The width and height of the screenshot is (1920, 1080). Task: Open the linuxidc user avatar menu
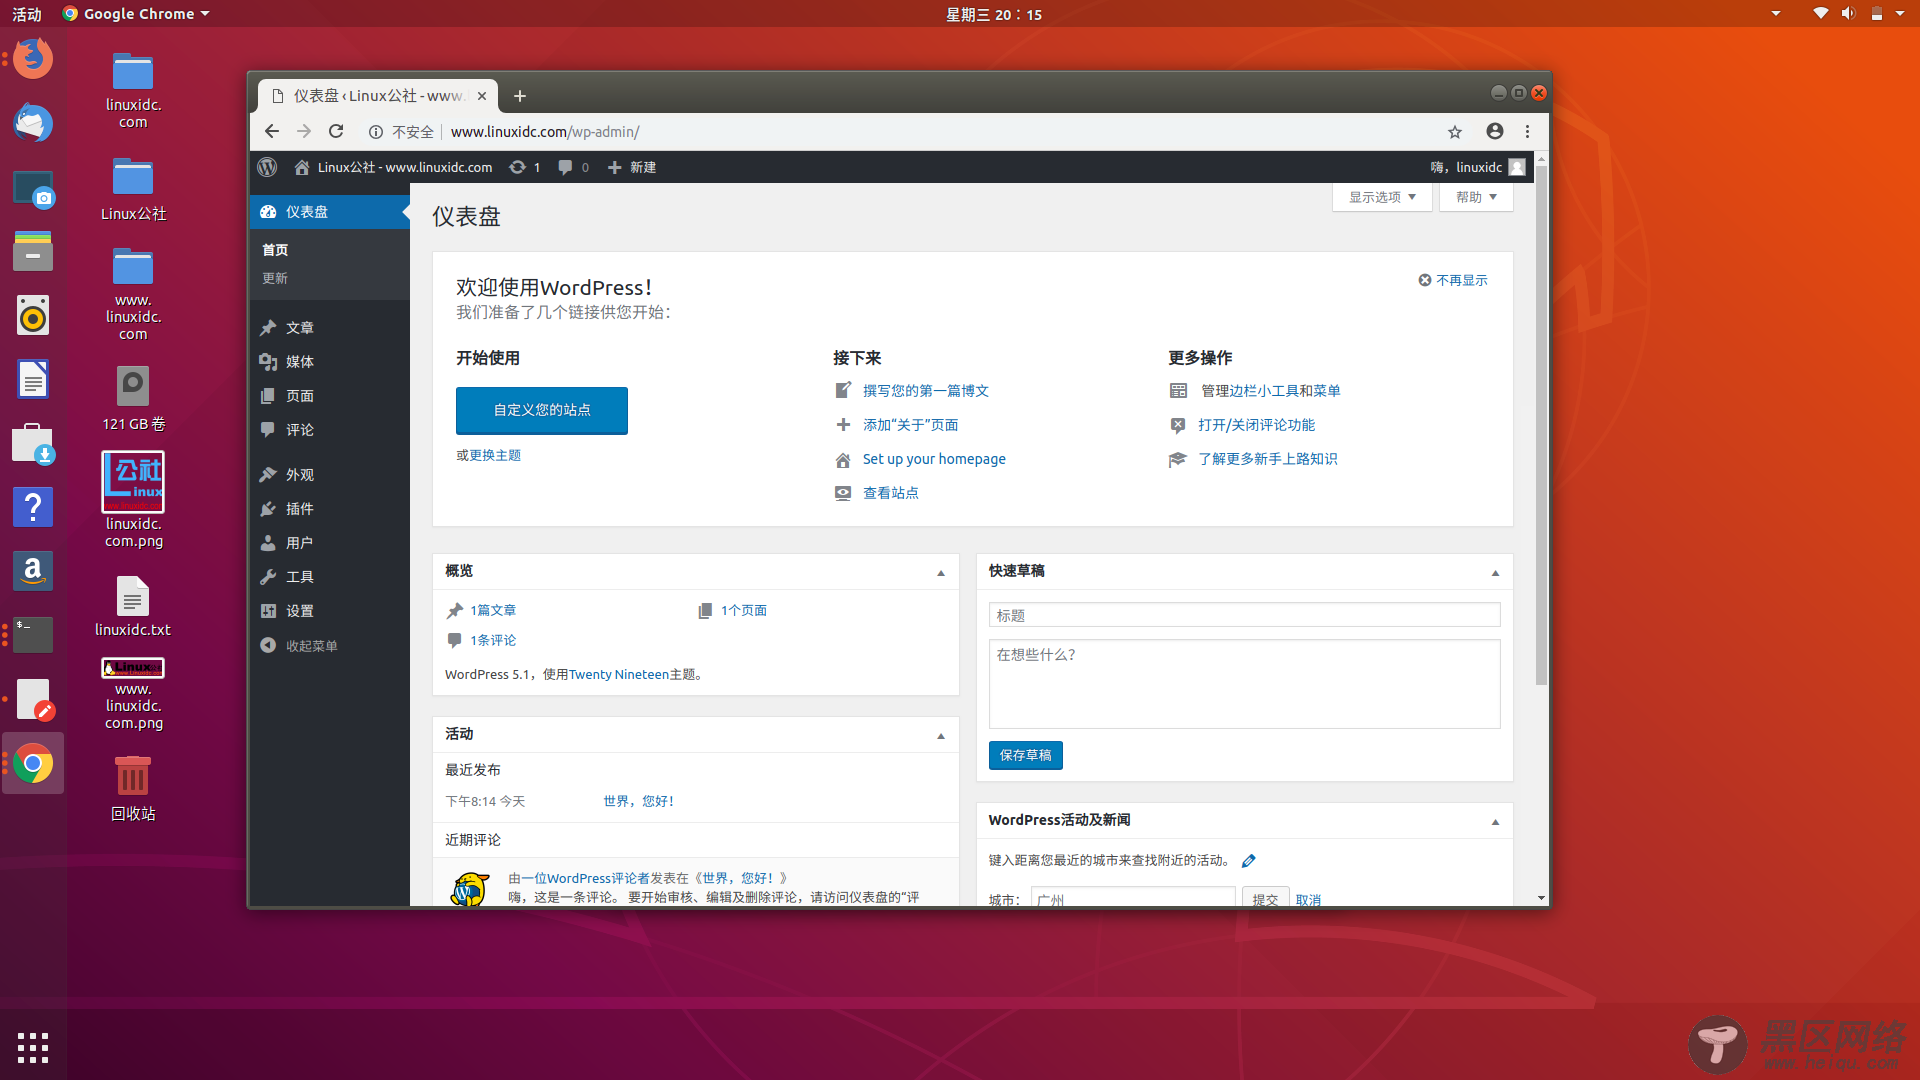pos(1517,167)
